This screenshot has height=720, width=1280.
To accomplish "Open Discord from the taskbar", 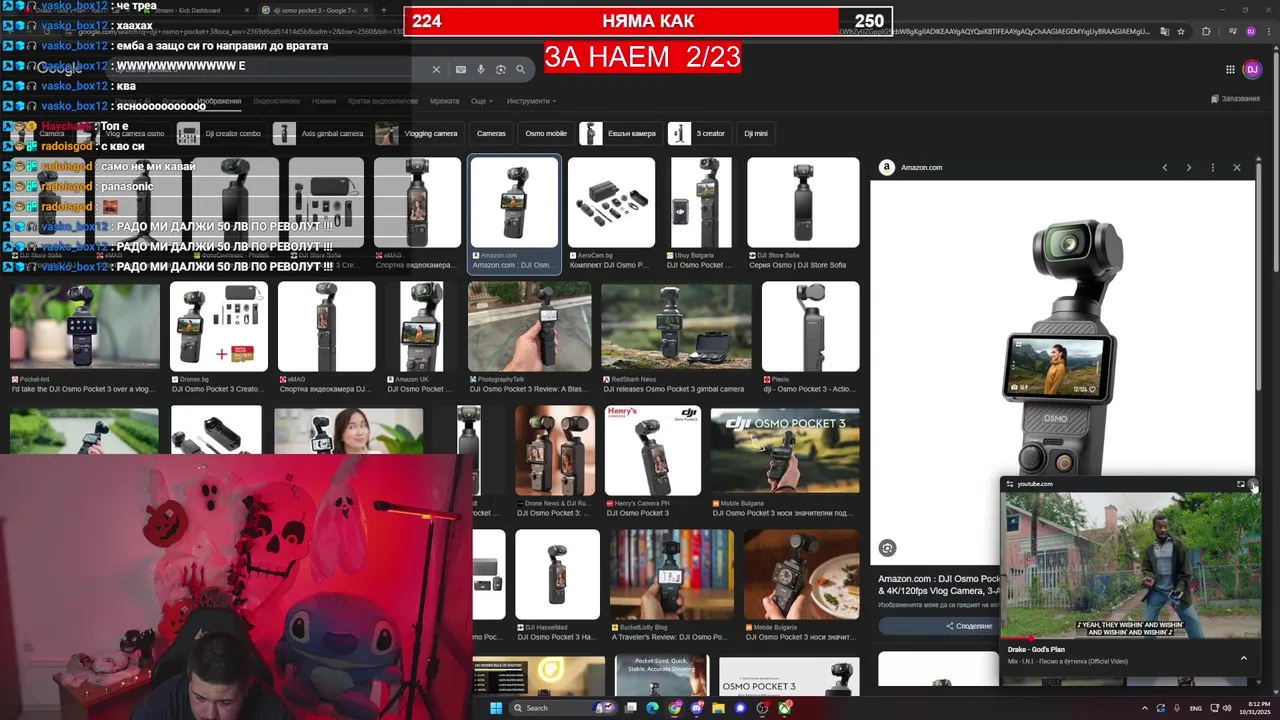I will pos(697,708).
